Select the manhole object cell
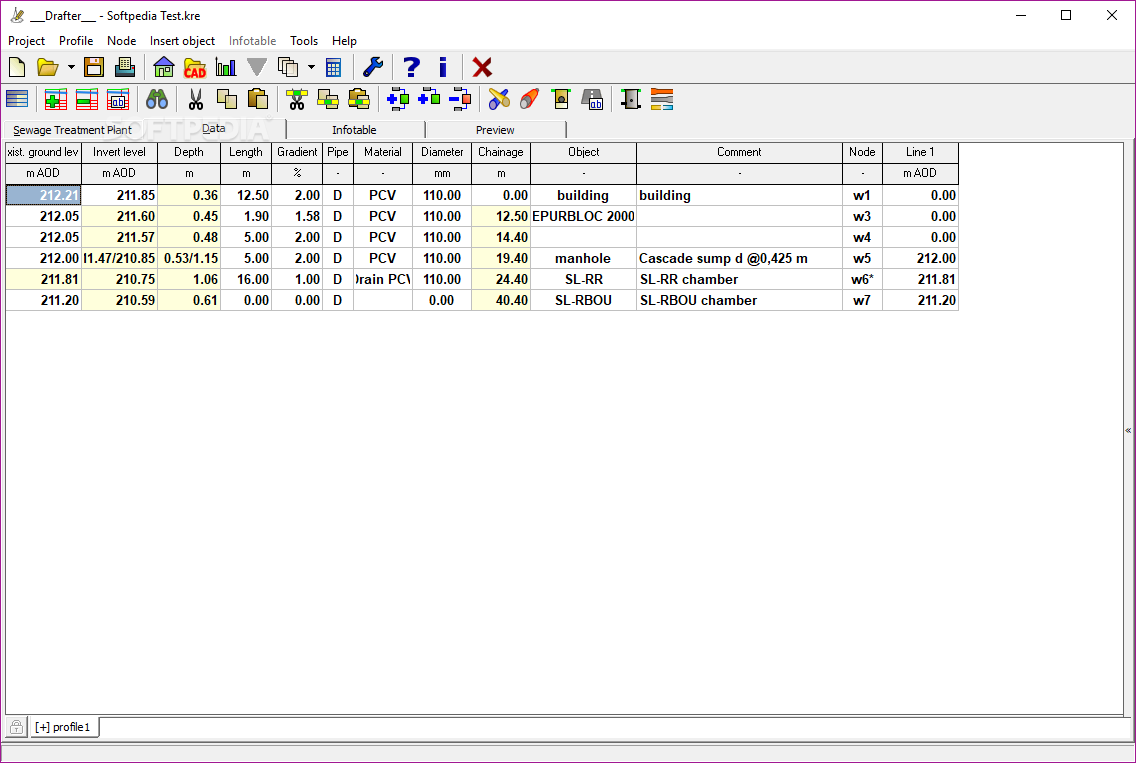Viewport: 1136px width, 763px height. click(583, 259)
